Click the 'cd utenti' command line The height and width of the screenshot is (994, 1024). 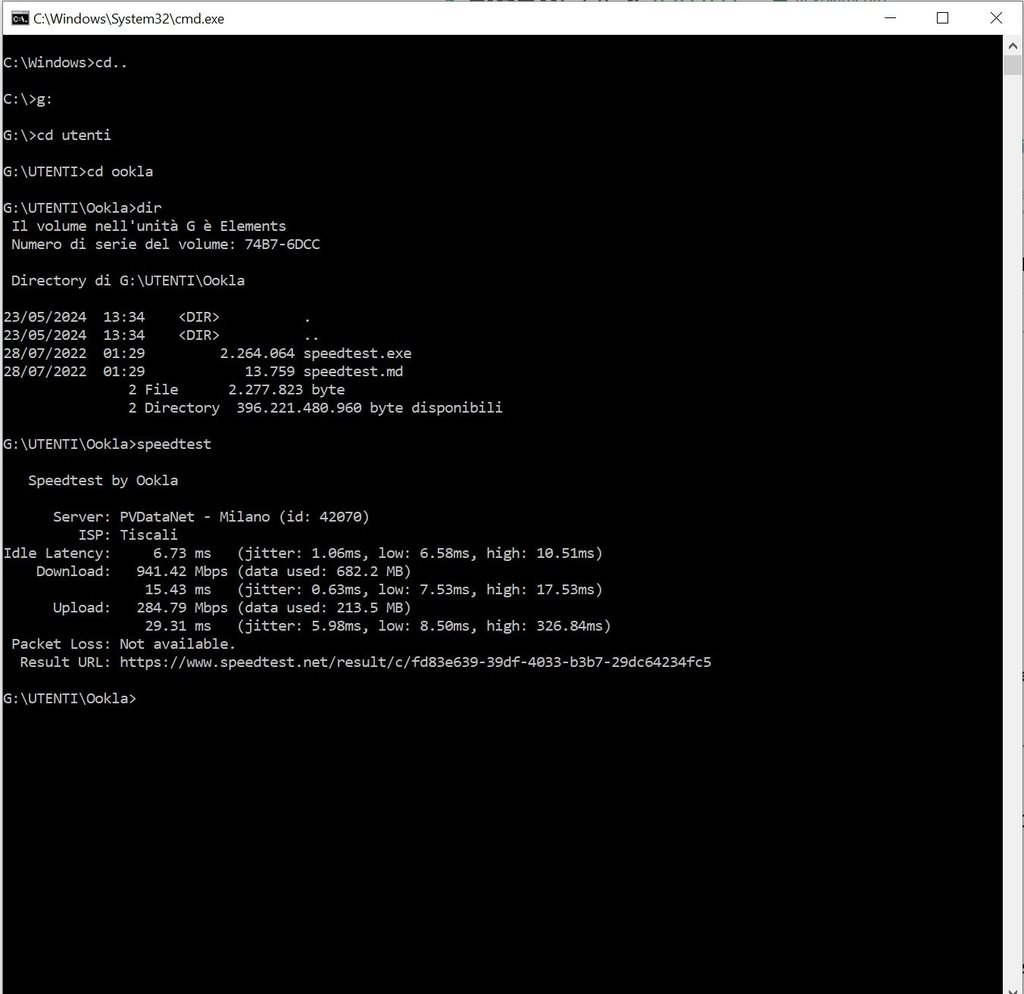[57, 135]
